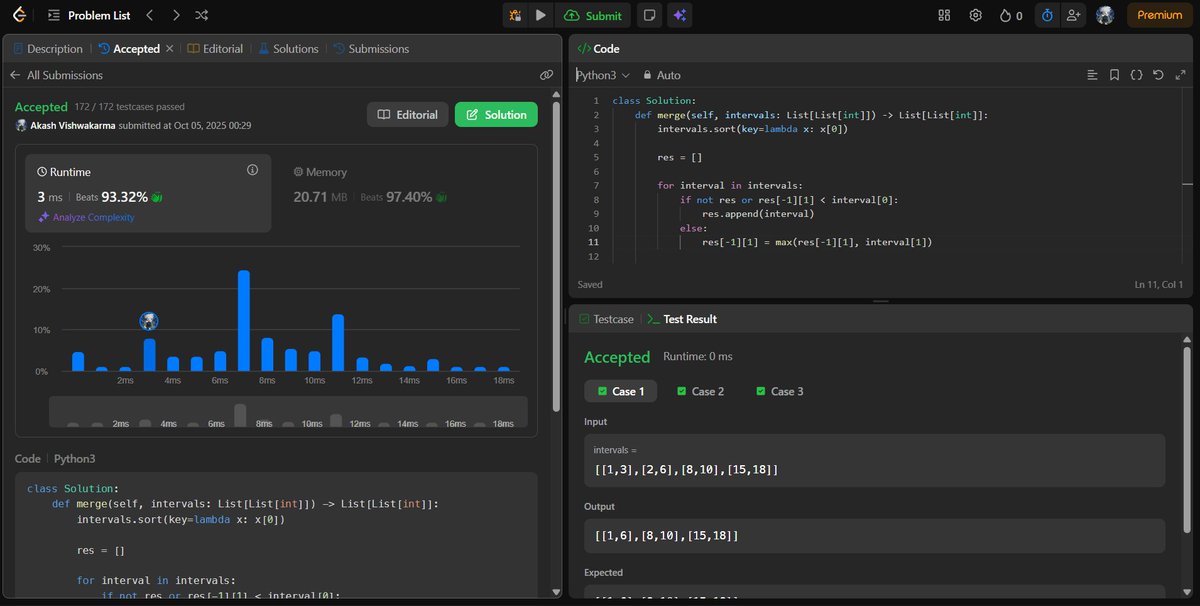Click the green Solution button

coord(496,115)
